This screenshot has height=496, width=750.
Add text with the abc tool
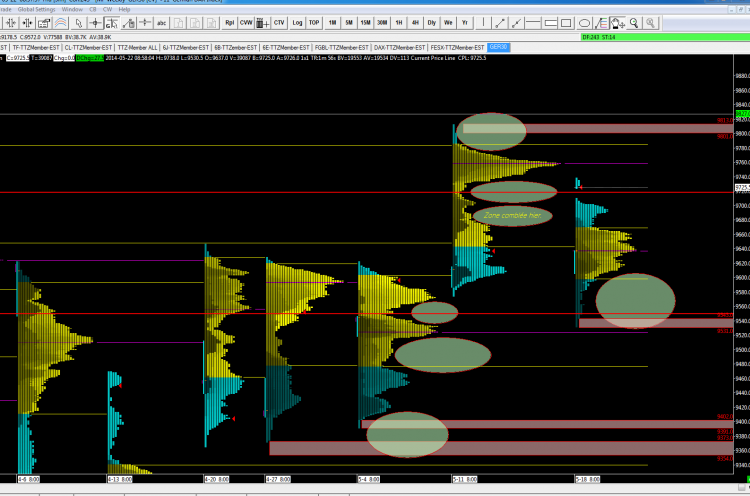pyautogui.click(x=162, y=23)
